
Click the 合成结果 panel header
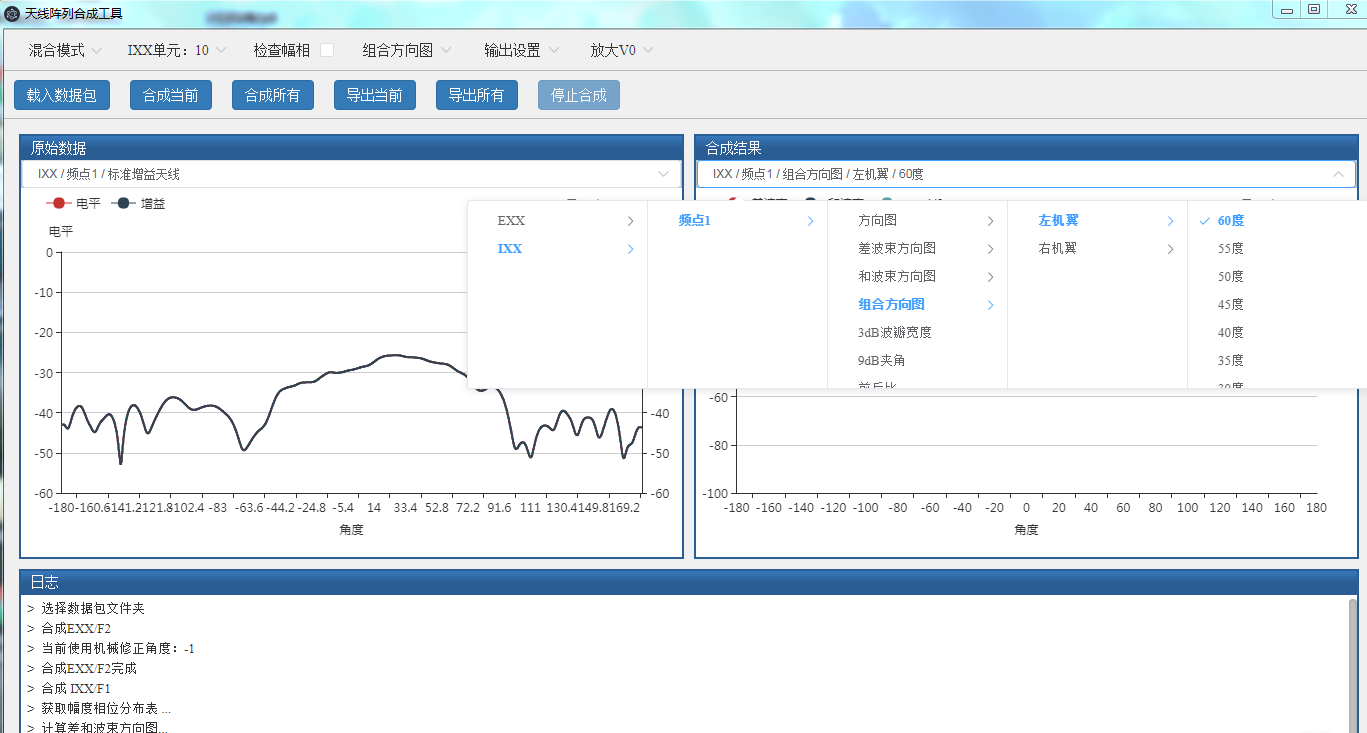pos(1026,148)
